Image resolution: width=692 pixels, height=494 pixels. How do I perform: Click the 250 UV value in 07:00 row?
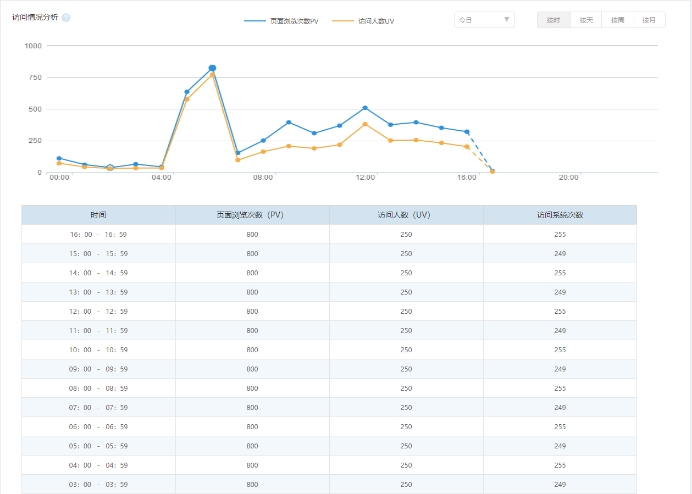406,407
